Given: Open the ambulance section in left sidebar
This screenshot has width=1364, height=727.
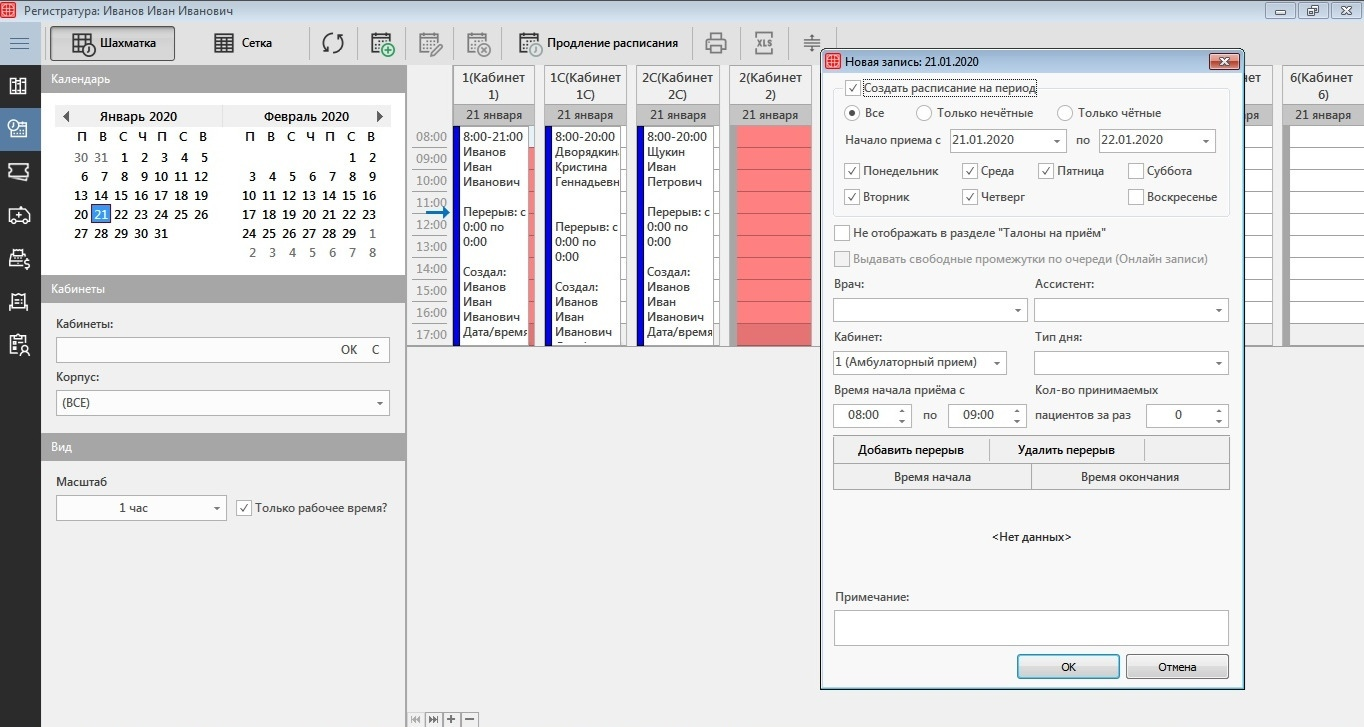Looking at the screenshot, I should 18,214.
